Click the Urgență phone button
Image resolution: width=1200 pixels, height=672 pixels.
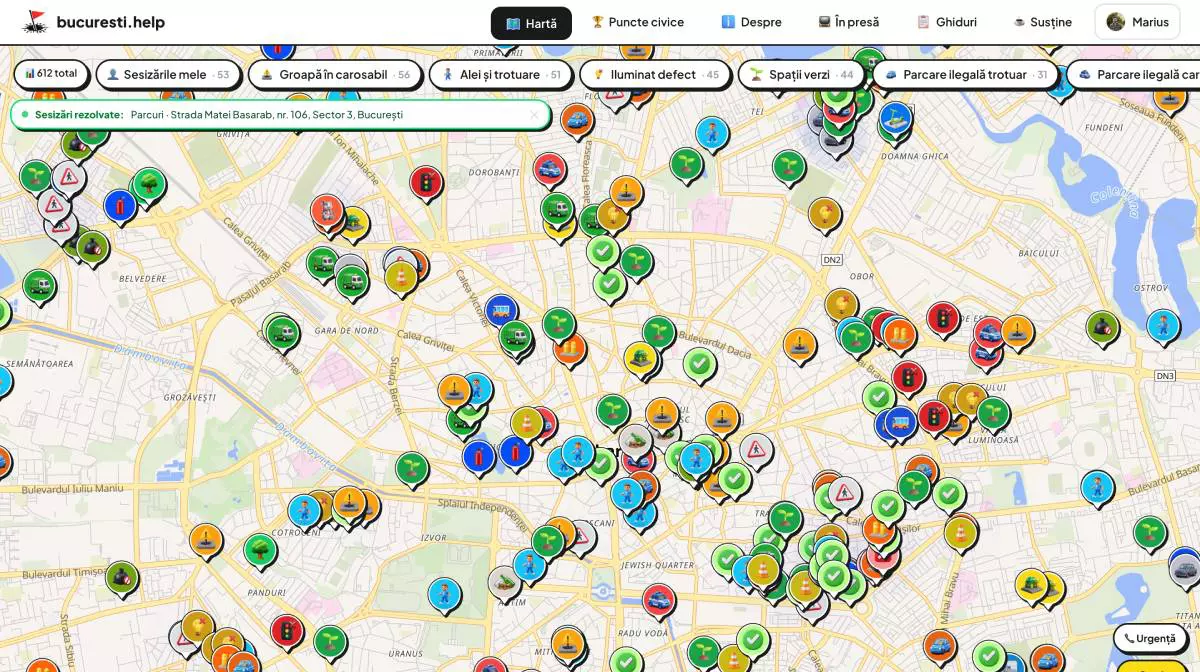1150,638
